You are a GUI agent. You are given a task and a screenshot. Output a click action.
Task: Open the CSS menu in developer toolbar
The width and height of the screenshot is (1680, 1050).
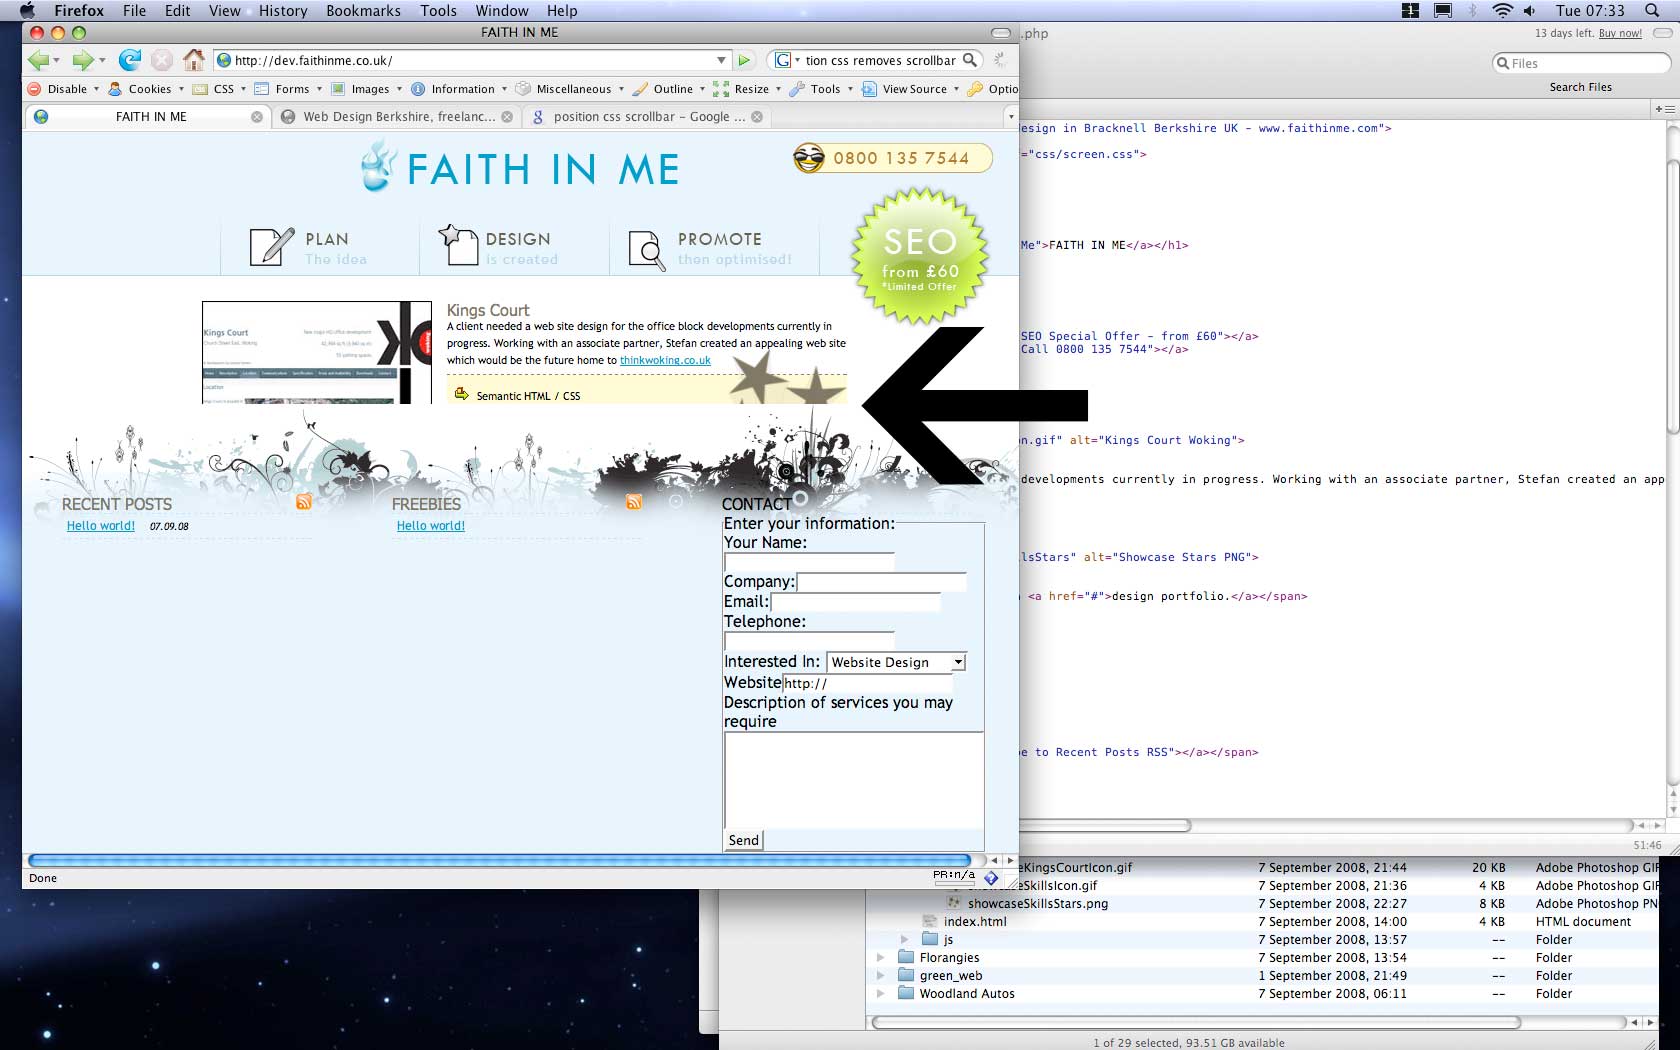pos(223,89)
